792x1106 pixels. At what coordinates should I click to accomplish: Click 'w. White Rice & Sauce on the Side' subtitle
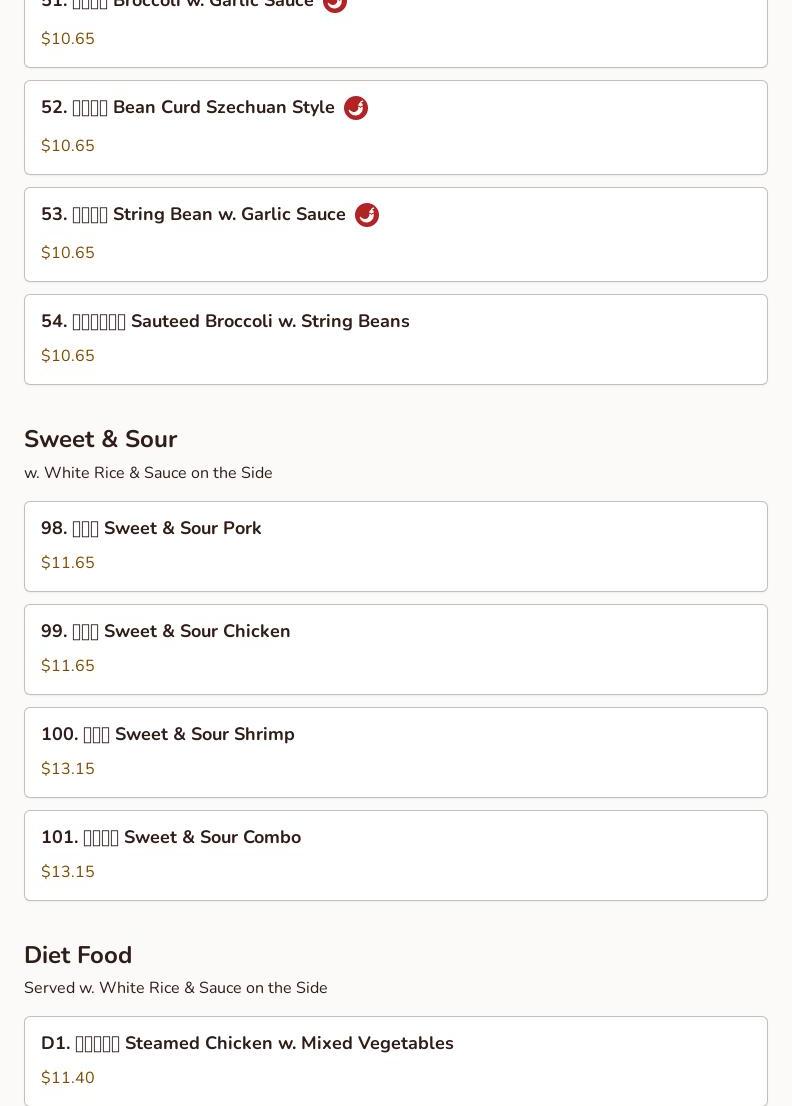pyautogui.click(x=148, y=473)
